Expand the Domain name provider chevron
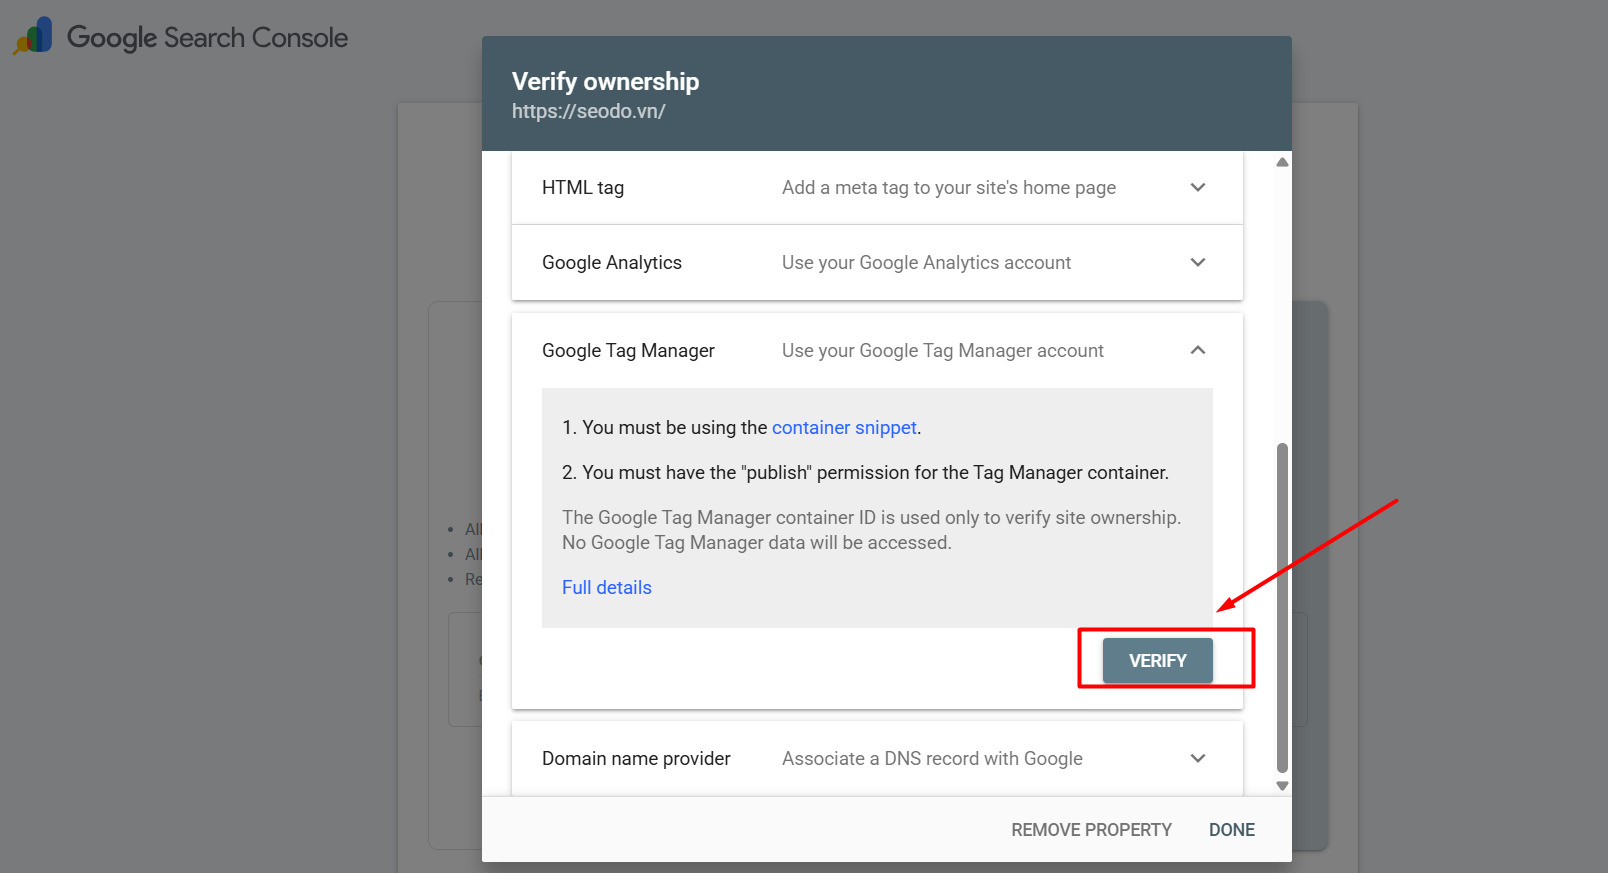Screen dimensions: 1608x873 pyautogui.click(x=1198, y=758)
